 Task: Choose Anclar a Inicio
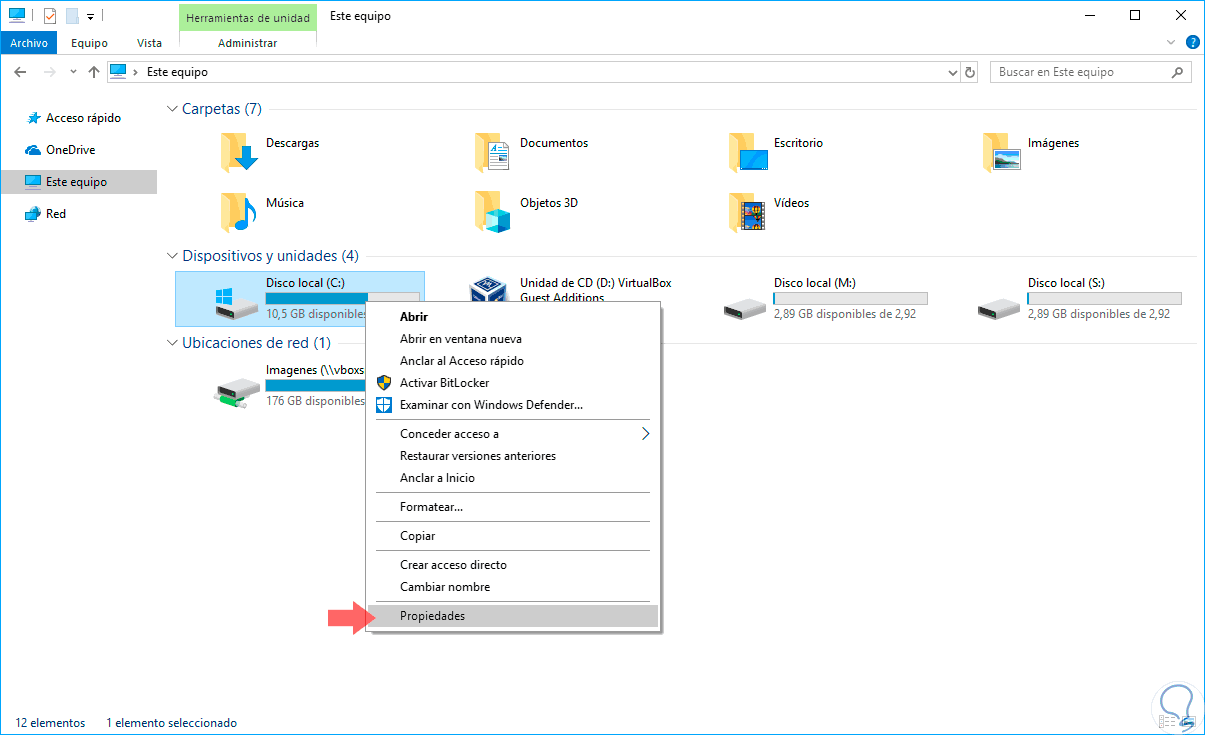click(513, 478)
